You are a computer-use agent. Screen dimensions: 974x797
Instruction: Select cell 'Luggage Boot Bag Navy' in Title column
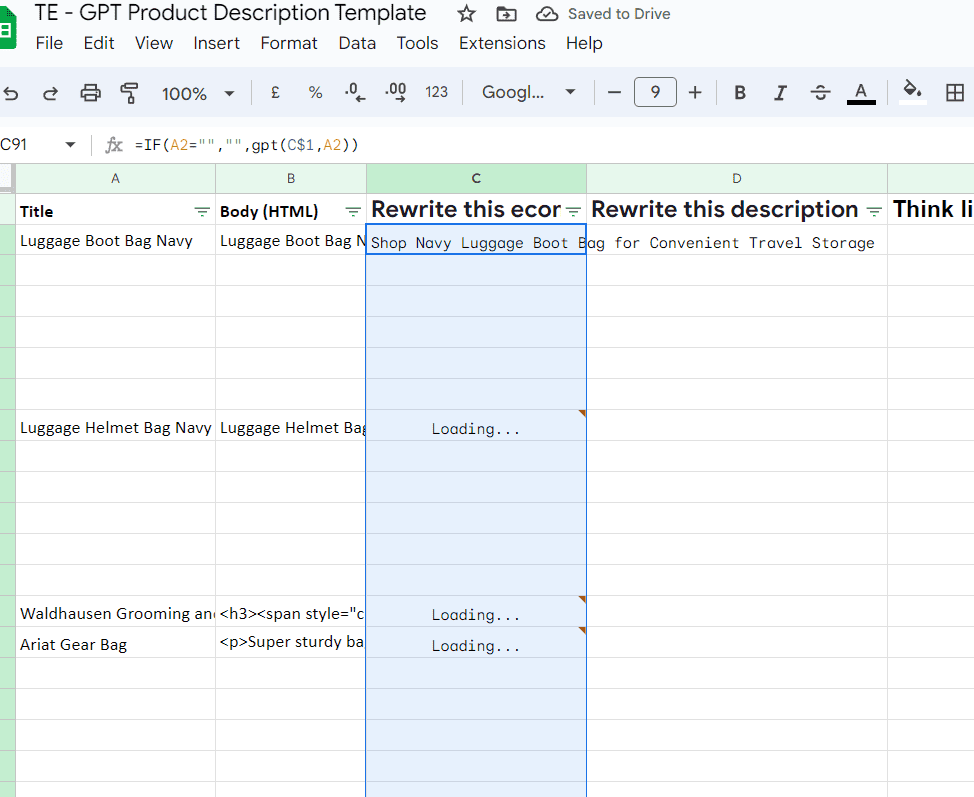[116, 240]
